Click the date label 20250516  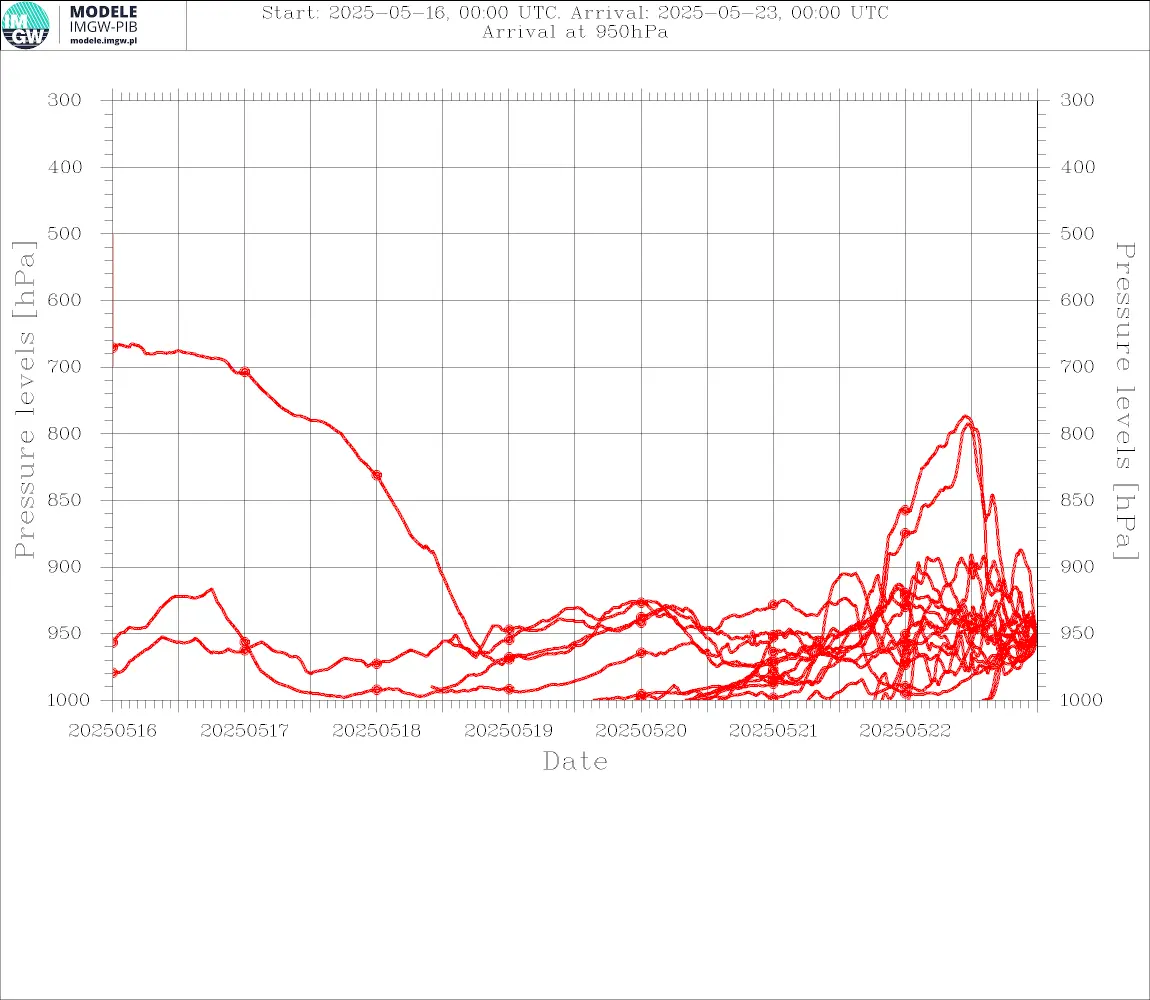click(x=112, y=731)
